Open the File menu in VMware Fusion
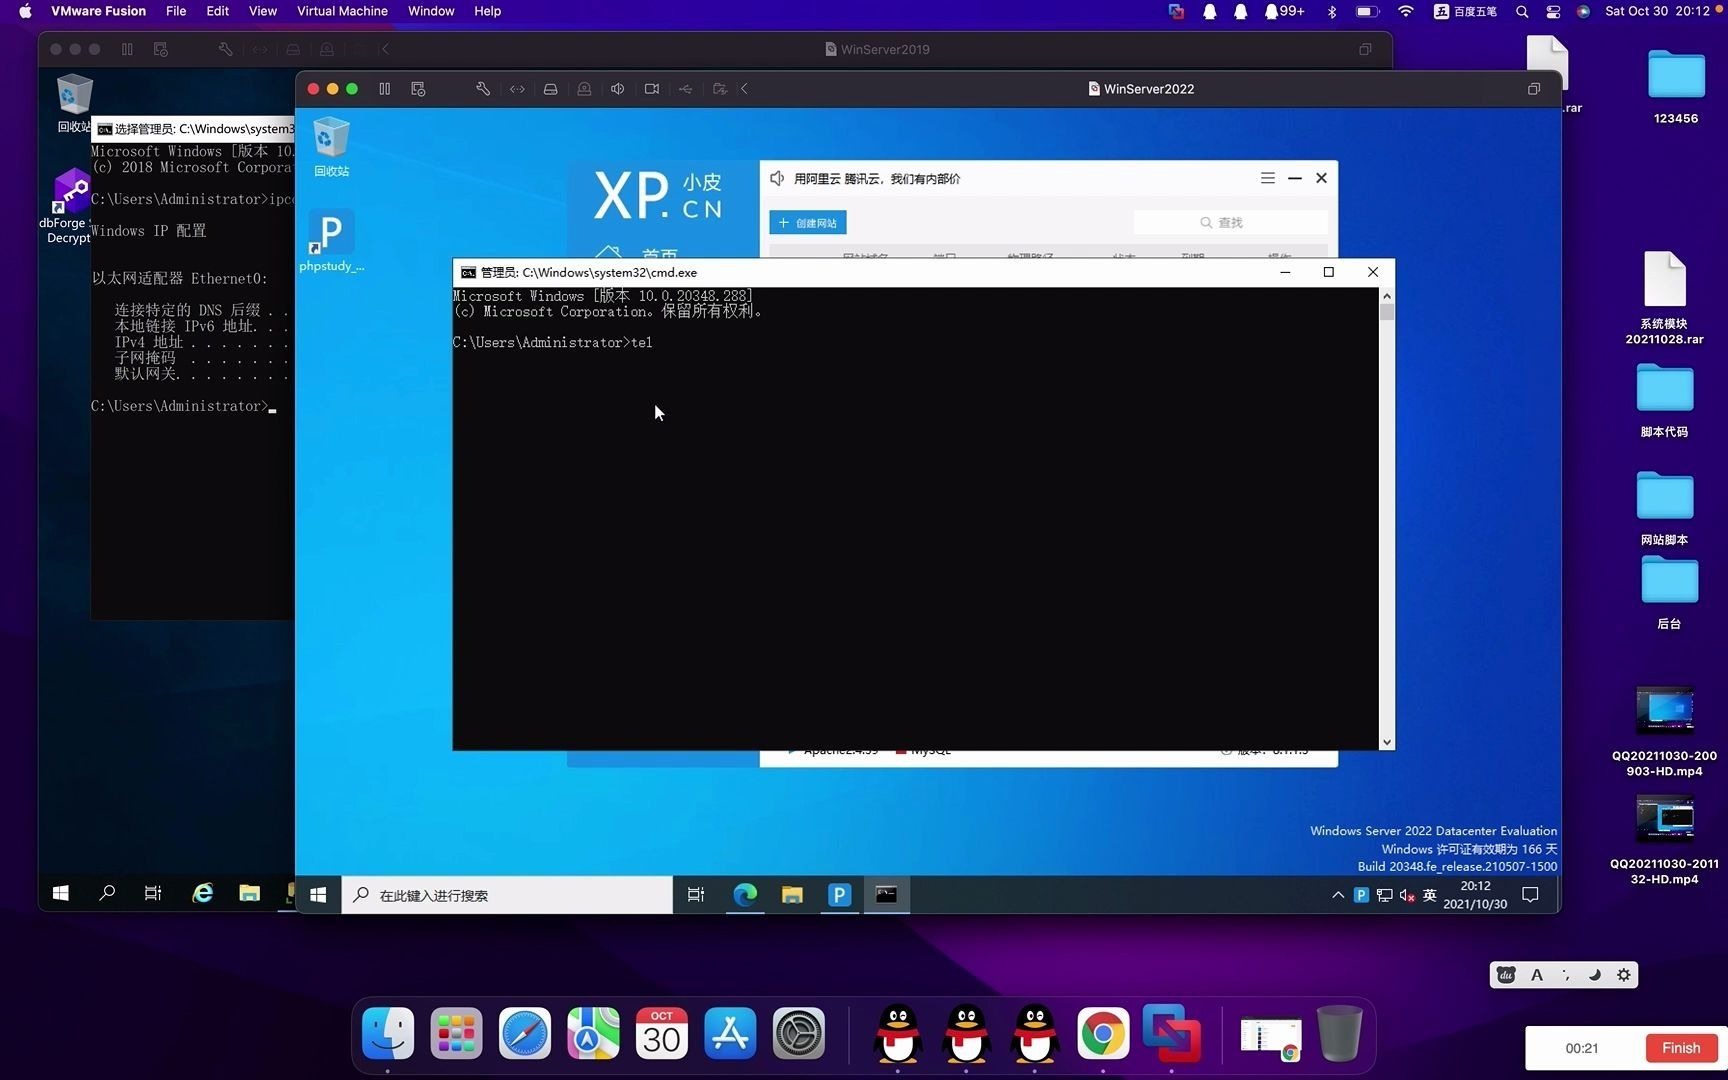The width and height of the screenshot is (1728, 1080). point(176,11)
